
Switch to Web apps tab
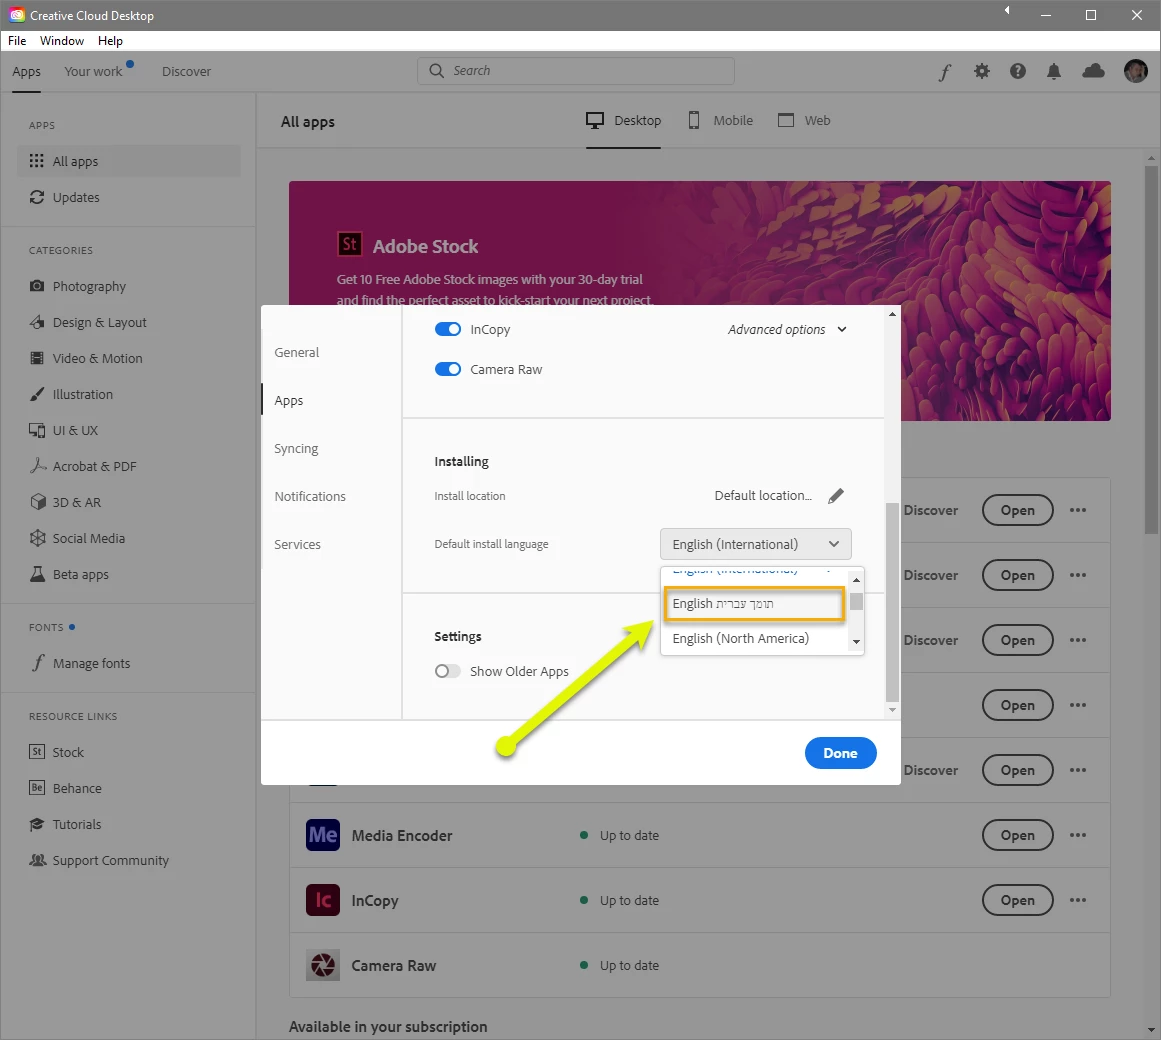[804, 121]
